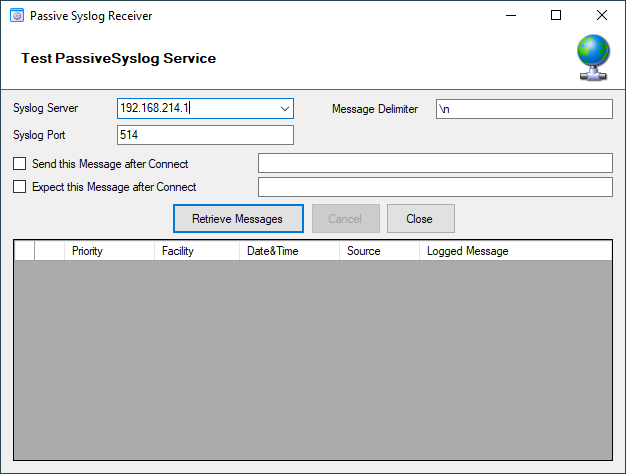626x474 pixels.
Task: Close the window with the title bar X
Action: (x=601, y=16)
